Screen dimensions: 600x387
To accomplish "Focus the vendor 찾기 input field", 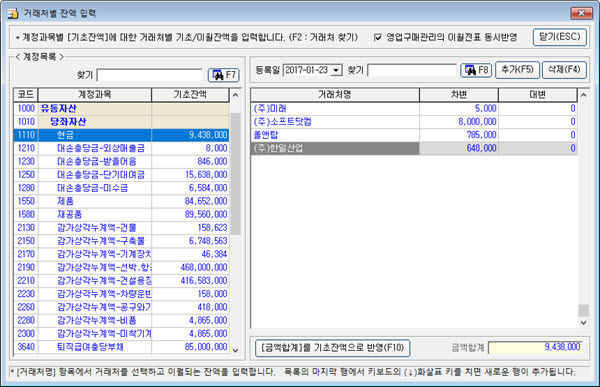I will pos(412,70).
